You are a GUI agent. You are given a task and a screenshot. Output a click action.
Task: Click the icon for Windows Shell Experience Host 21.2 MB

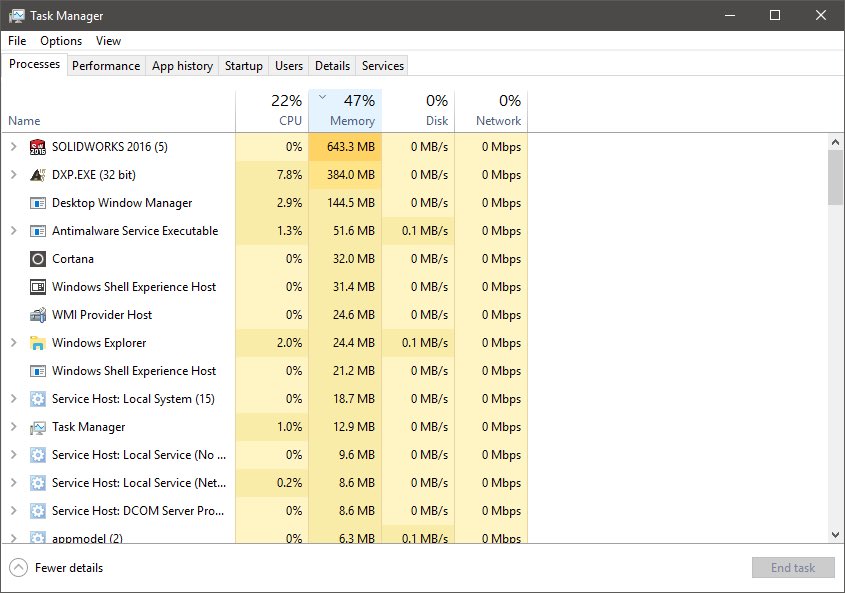38,371
